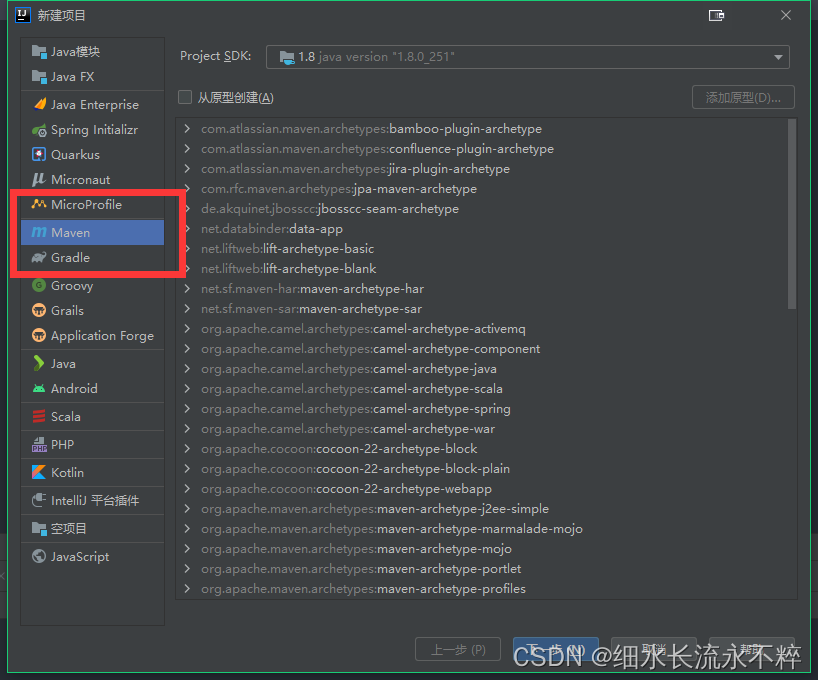Click the IntelliJ logo in title bar
The height and width of the screenshot is (680, 818).
tap(23, 15)
